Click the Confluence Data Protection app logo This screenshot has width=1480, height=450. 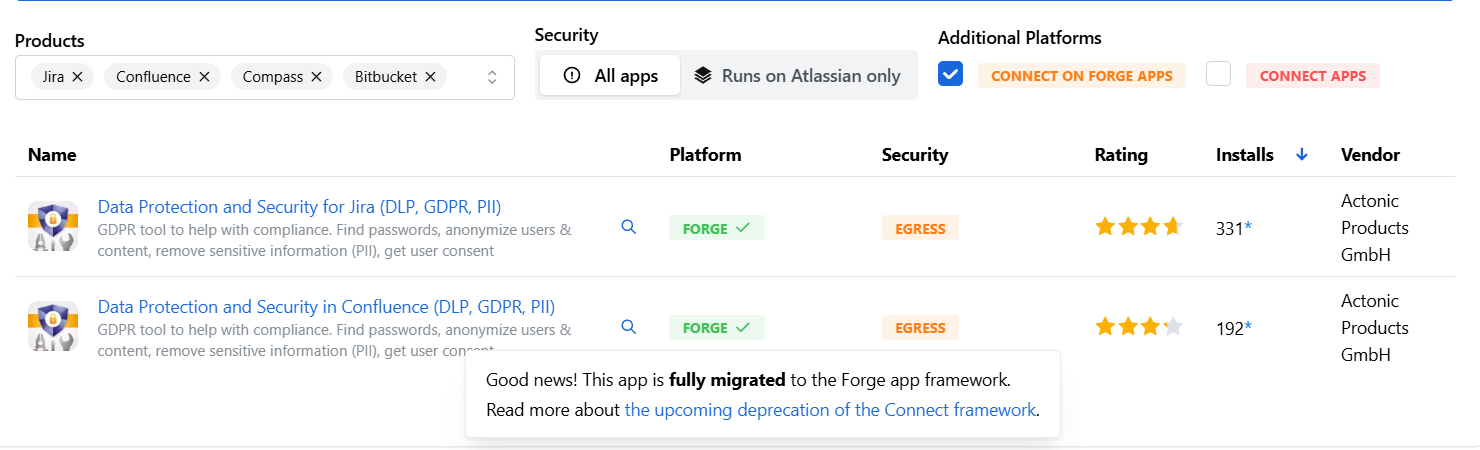point(53,326)
